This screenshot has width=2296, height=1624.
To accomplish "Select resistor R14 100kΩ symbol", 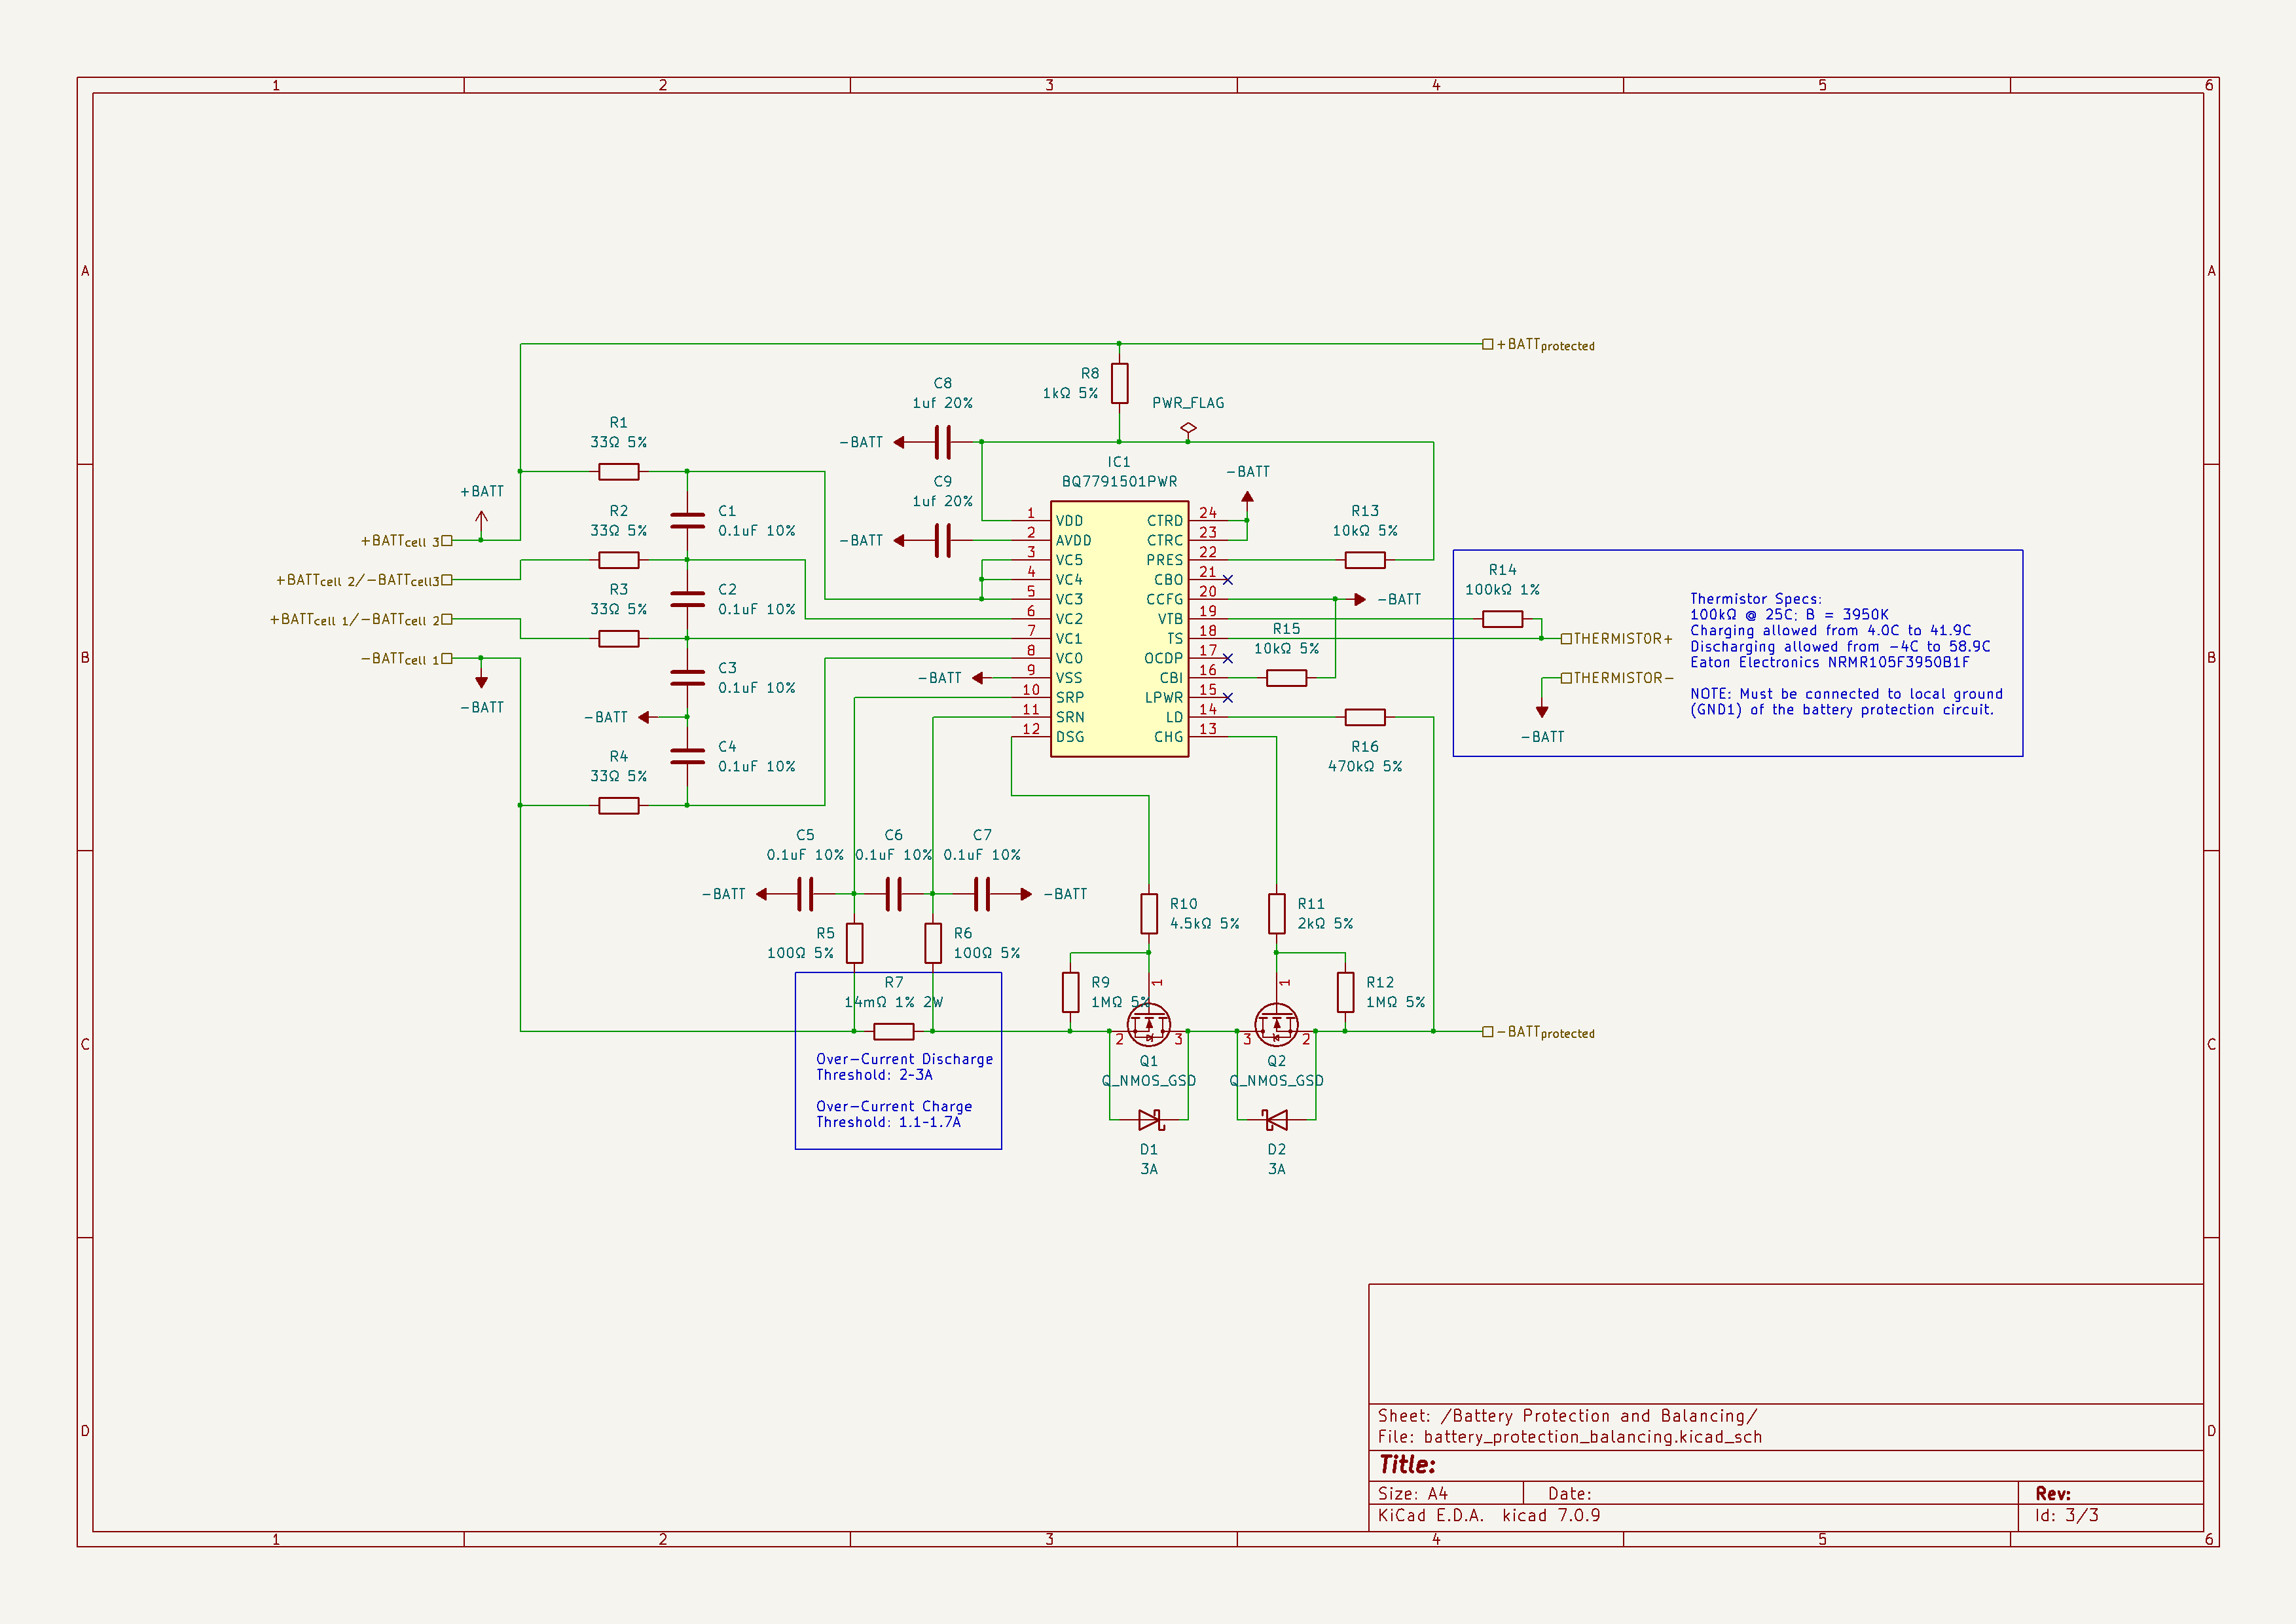I will tap(1502, 619).
